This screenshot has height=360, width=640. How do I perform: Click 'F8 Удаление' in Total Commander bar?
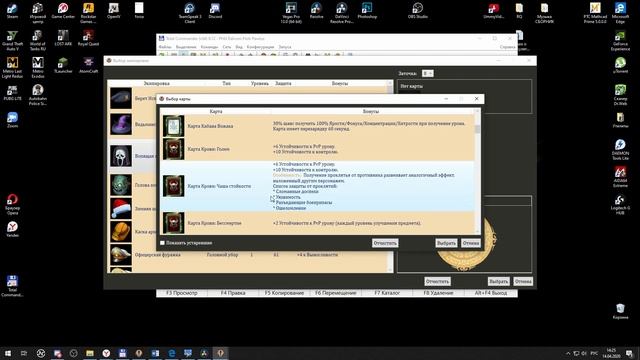pos(438,293)
